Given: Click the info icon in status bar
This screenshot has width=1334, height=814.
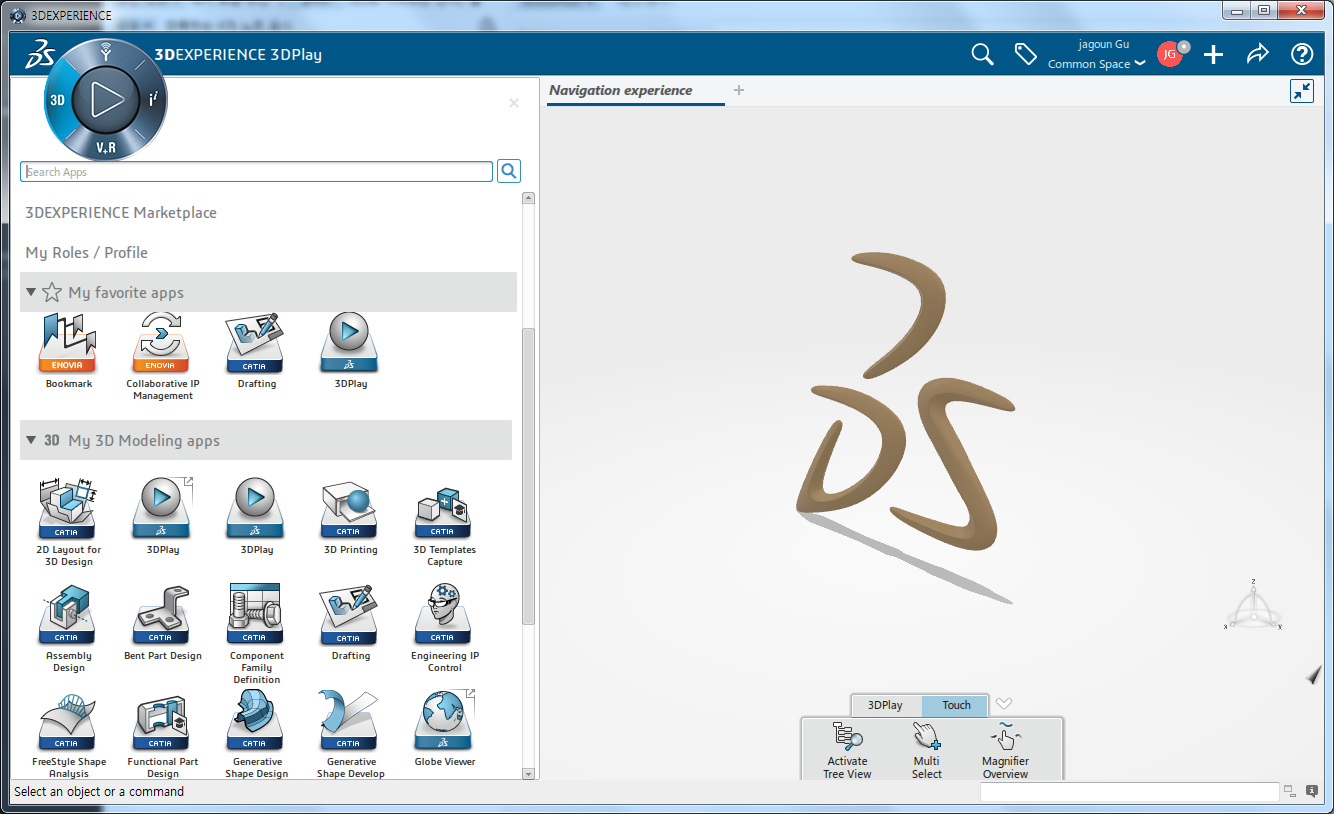Looking at the screenshot, I should click(1312, 791).
